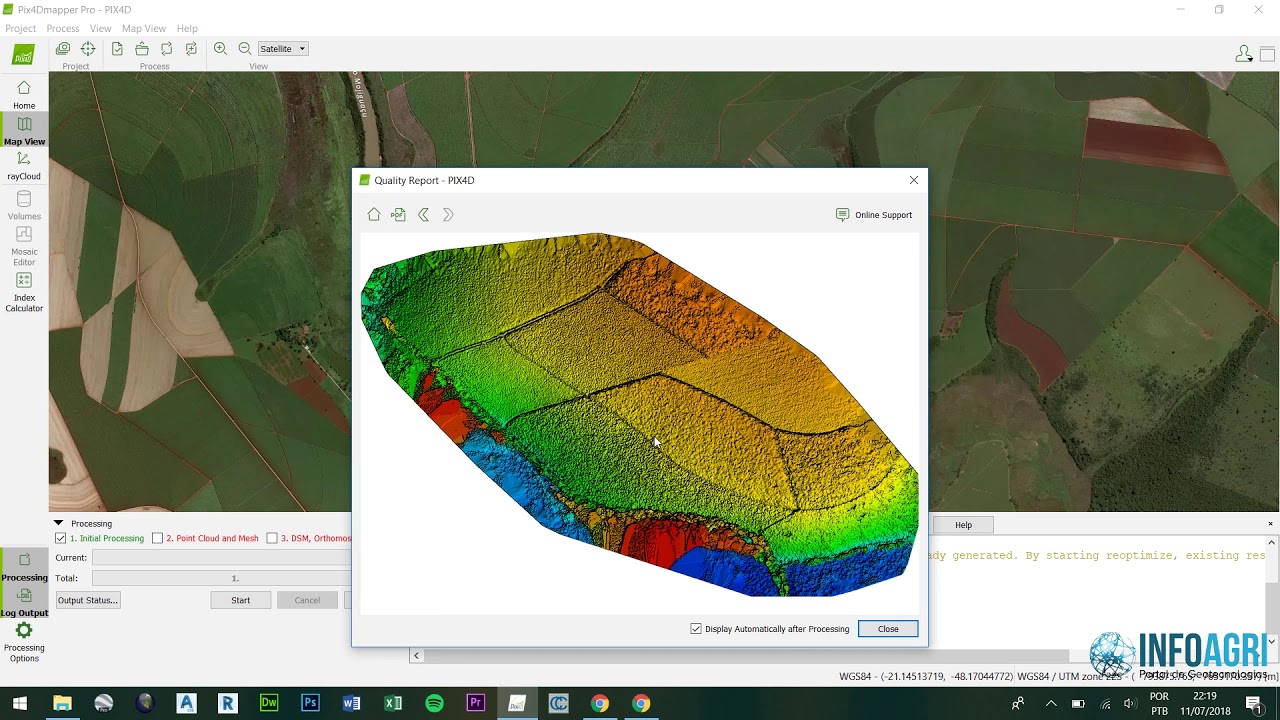The width and height of the screenshot is (1280, 720).
Task: Select the Help tab in bottom panel
Action: click(x=963, y=525)
